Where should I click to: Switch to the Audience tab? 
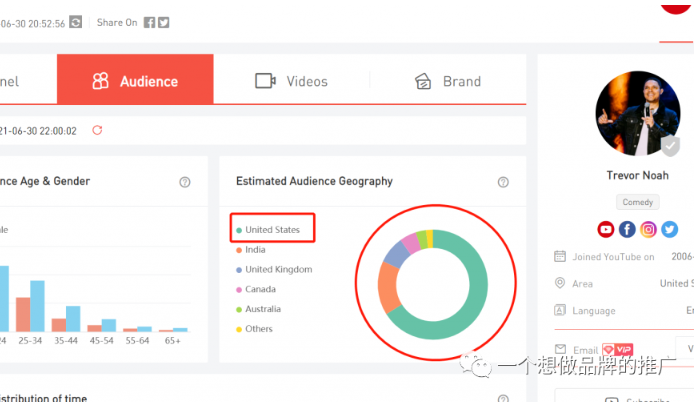[x=135, y=79]
